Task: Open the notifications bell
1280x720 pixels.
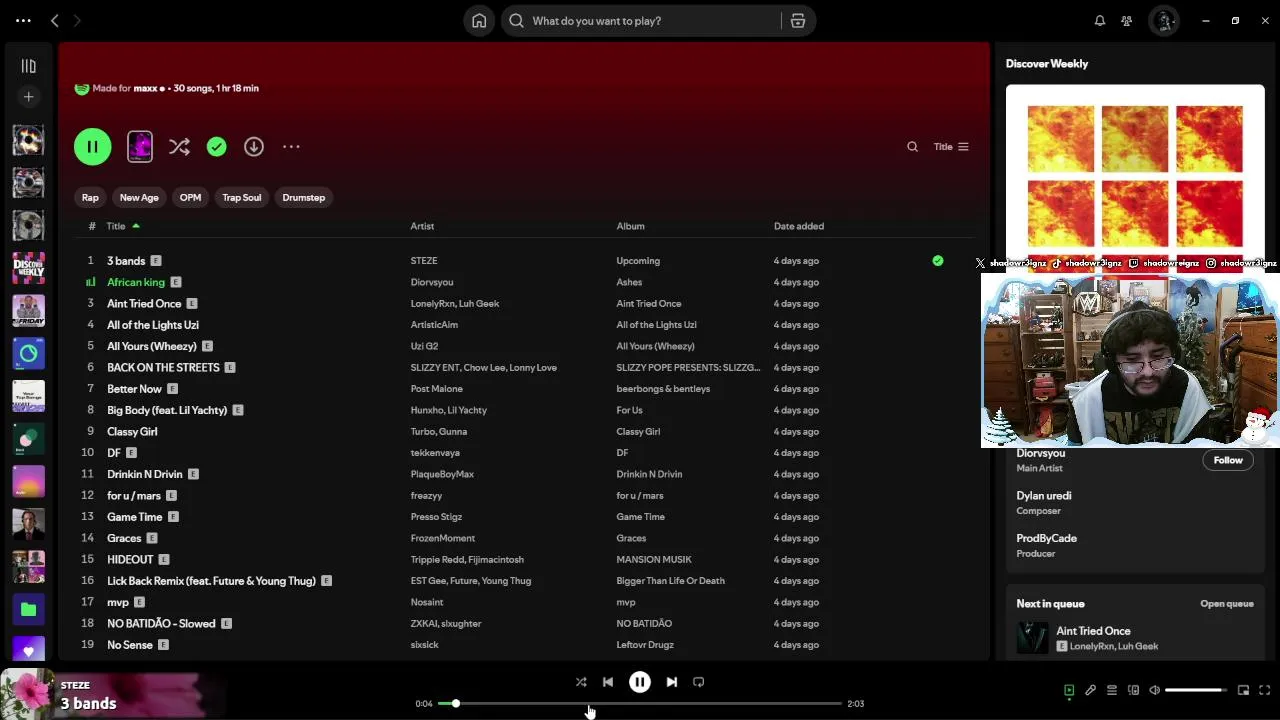Action: 1100,21
